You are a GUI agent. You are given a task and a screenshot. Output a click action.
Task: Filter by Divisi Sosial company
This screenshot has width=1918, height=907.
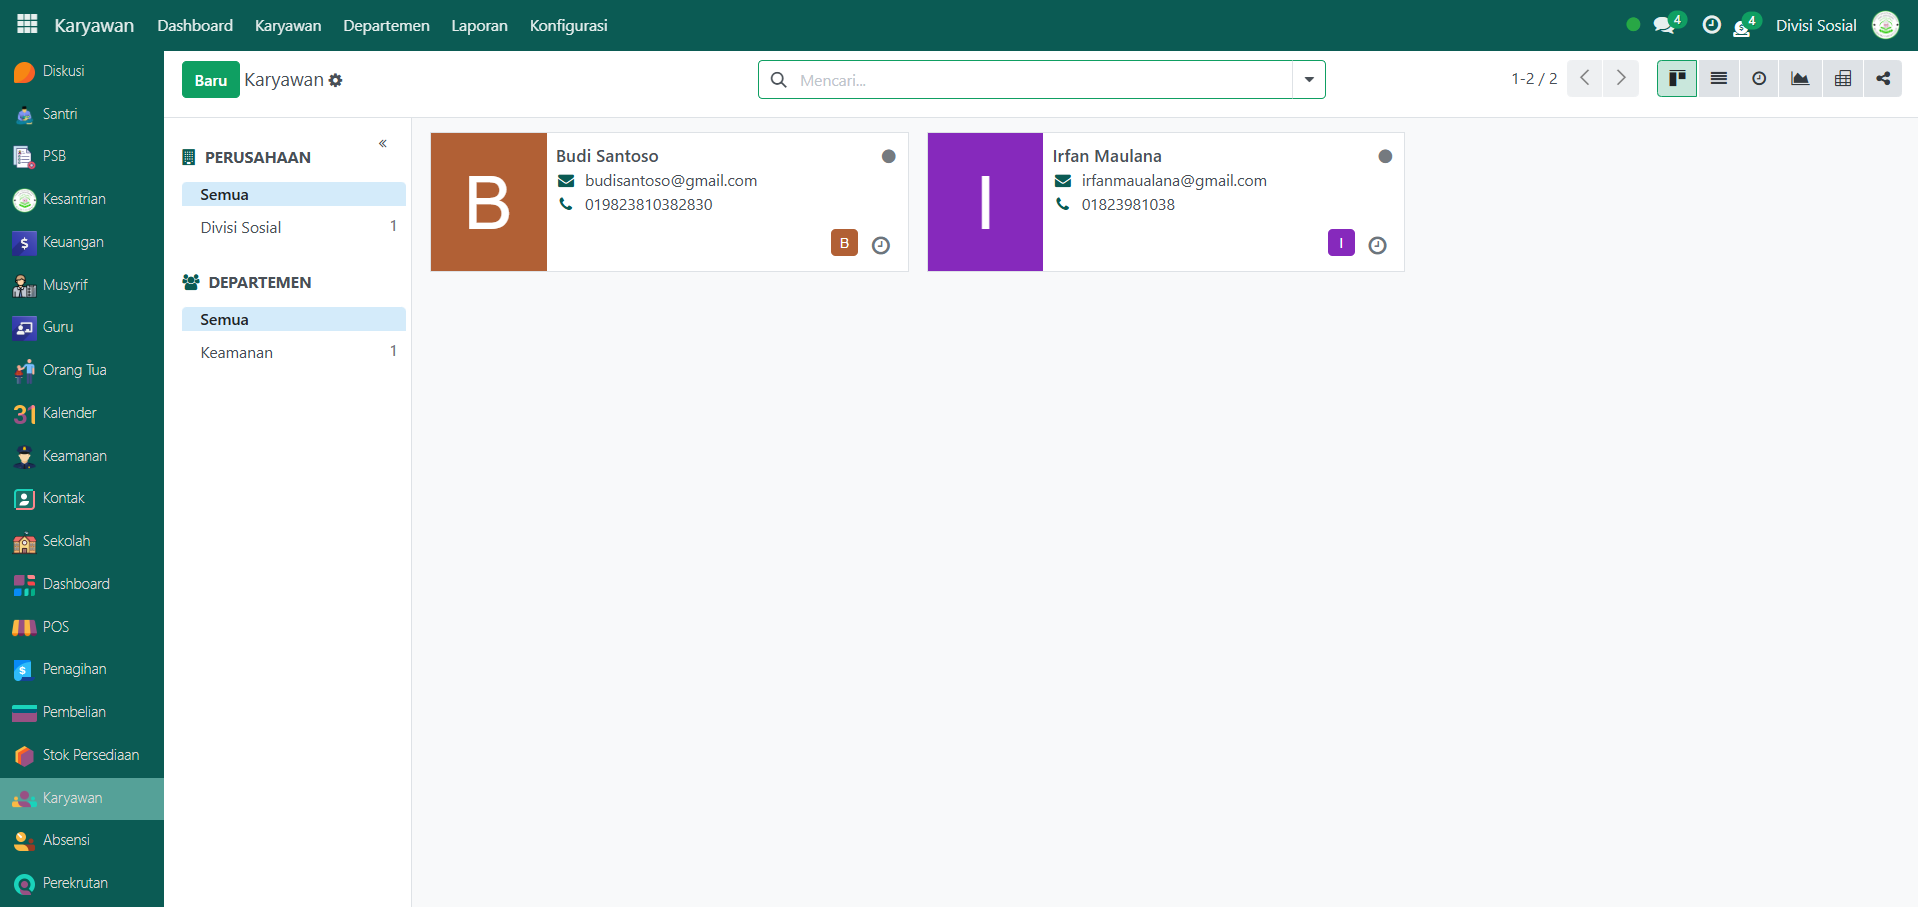241,227
